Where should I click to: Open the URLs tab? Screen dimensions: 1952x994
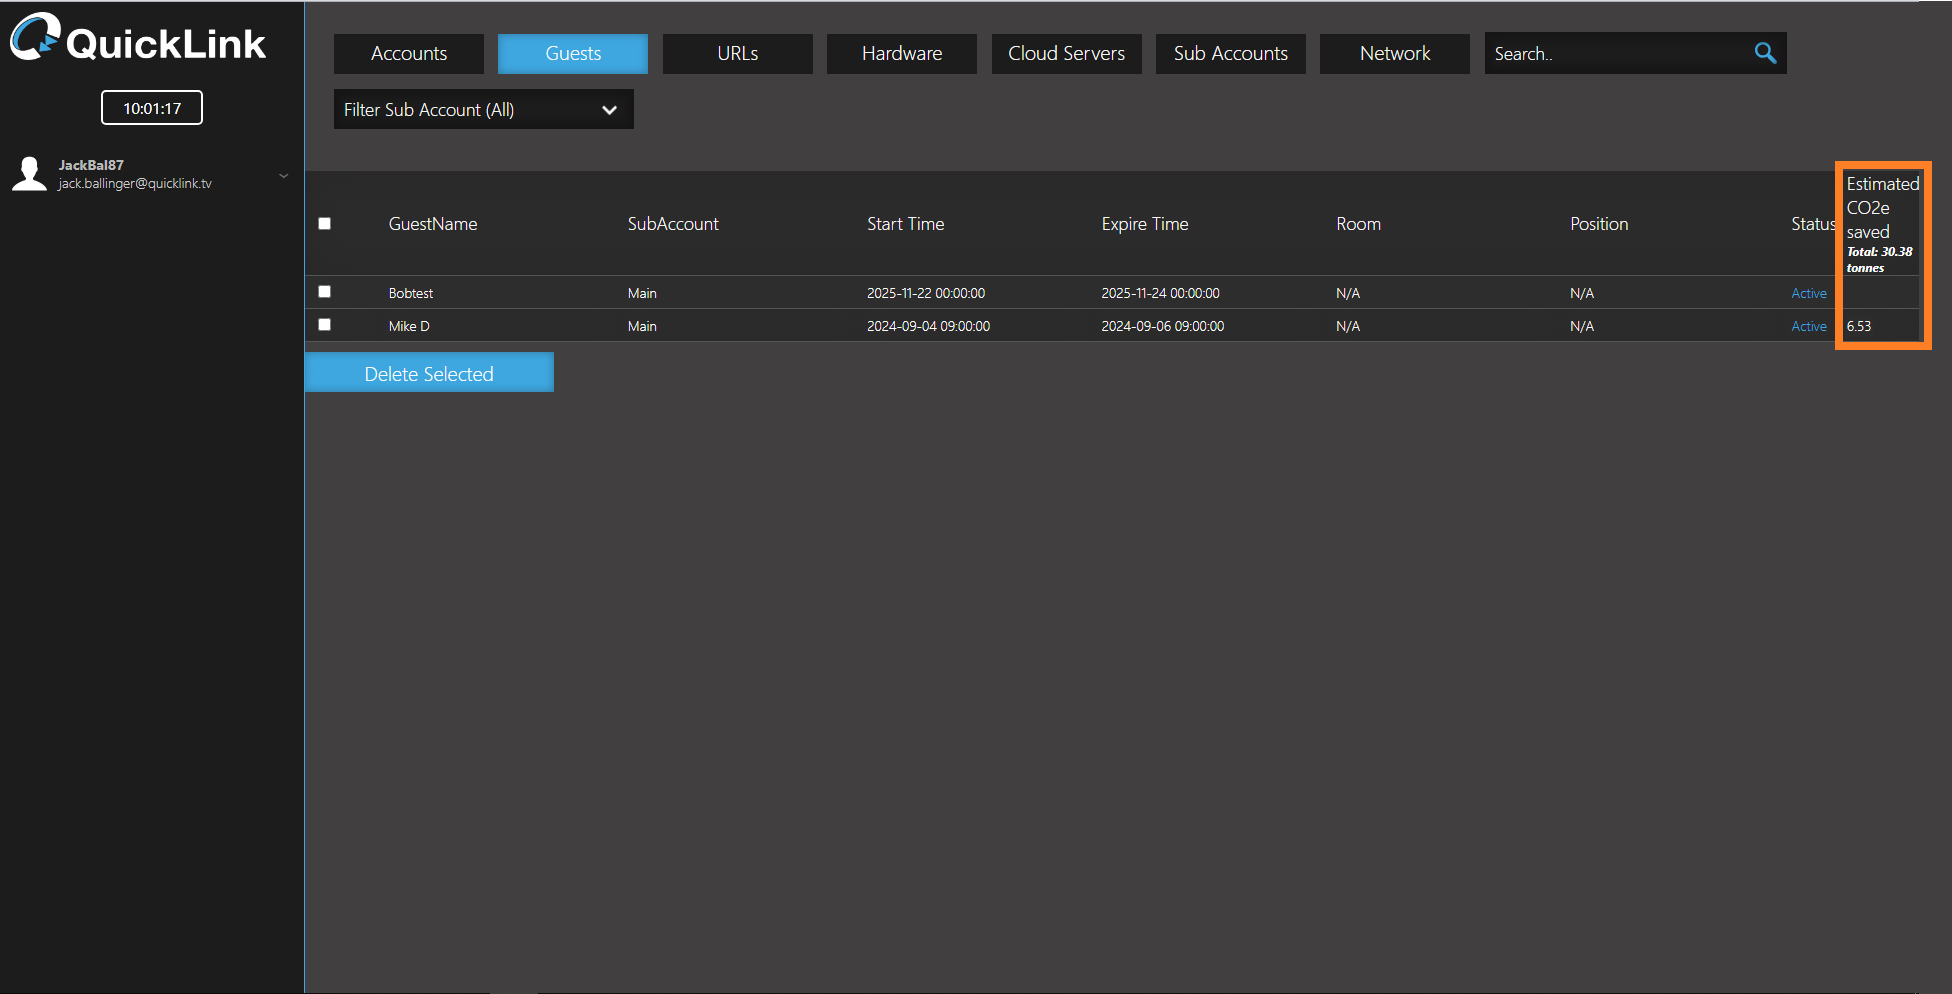click(737, 54)
